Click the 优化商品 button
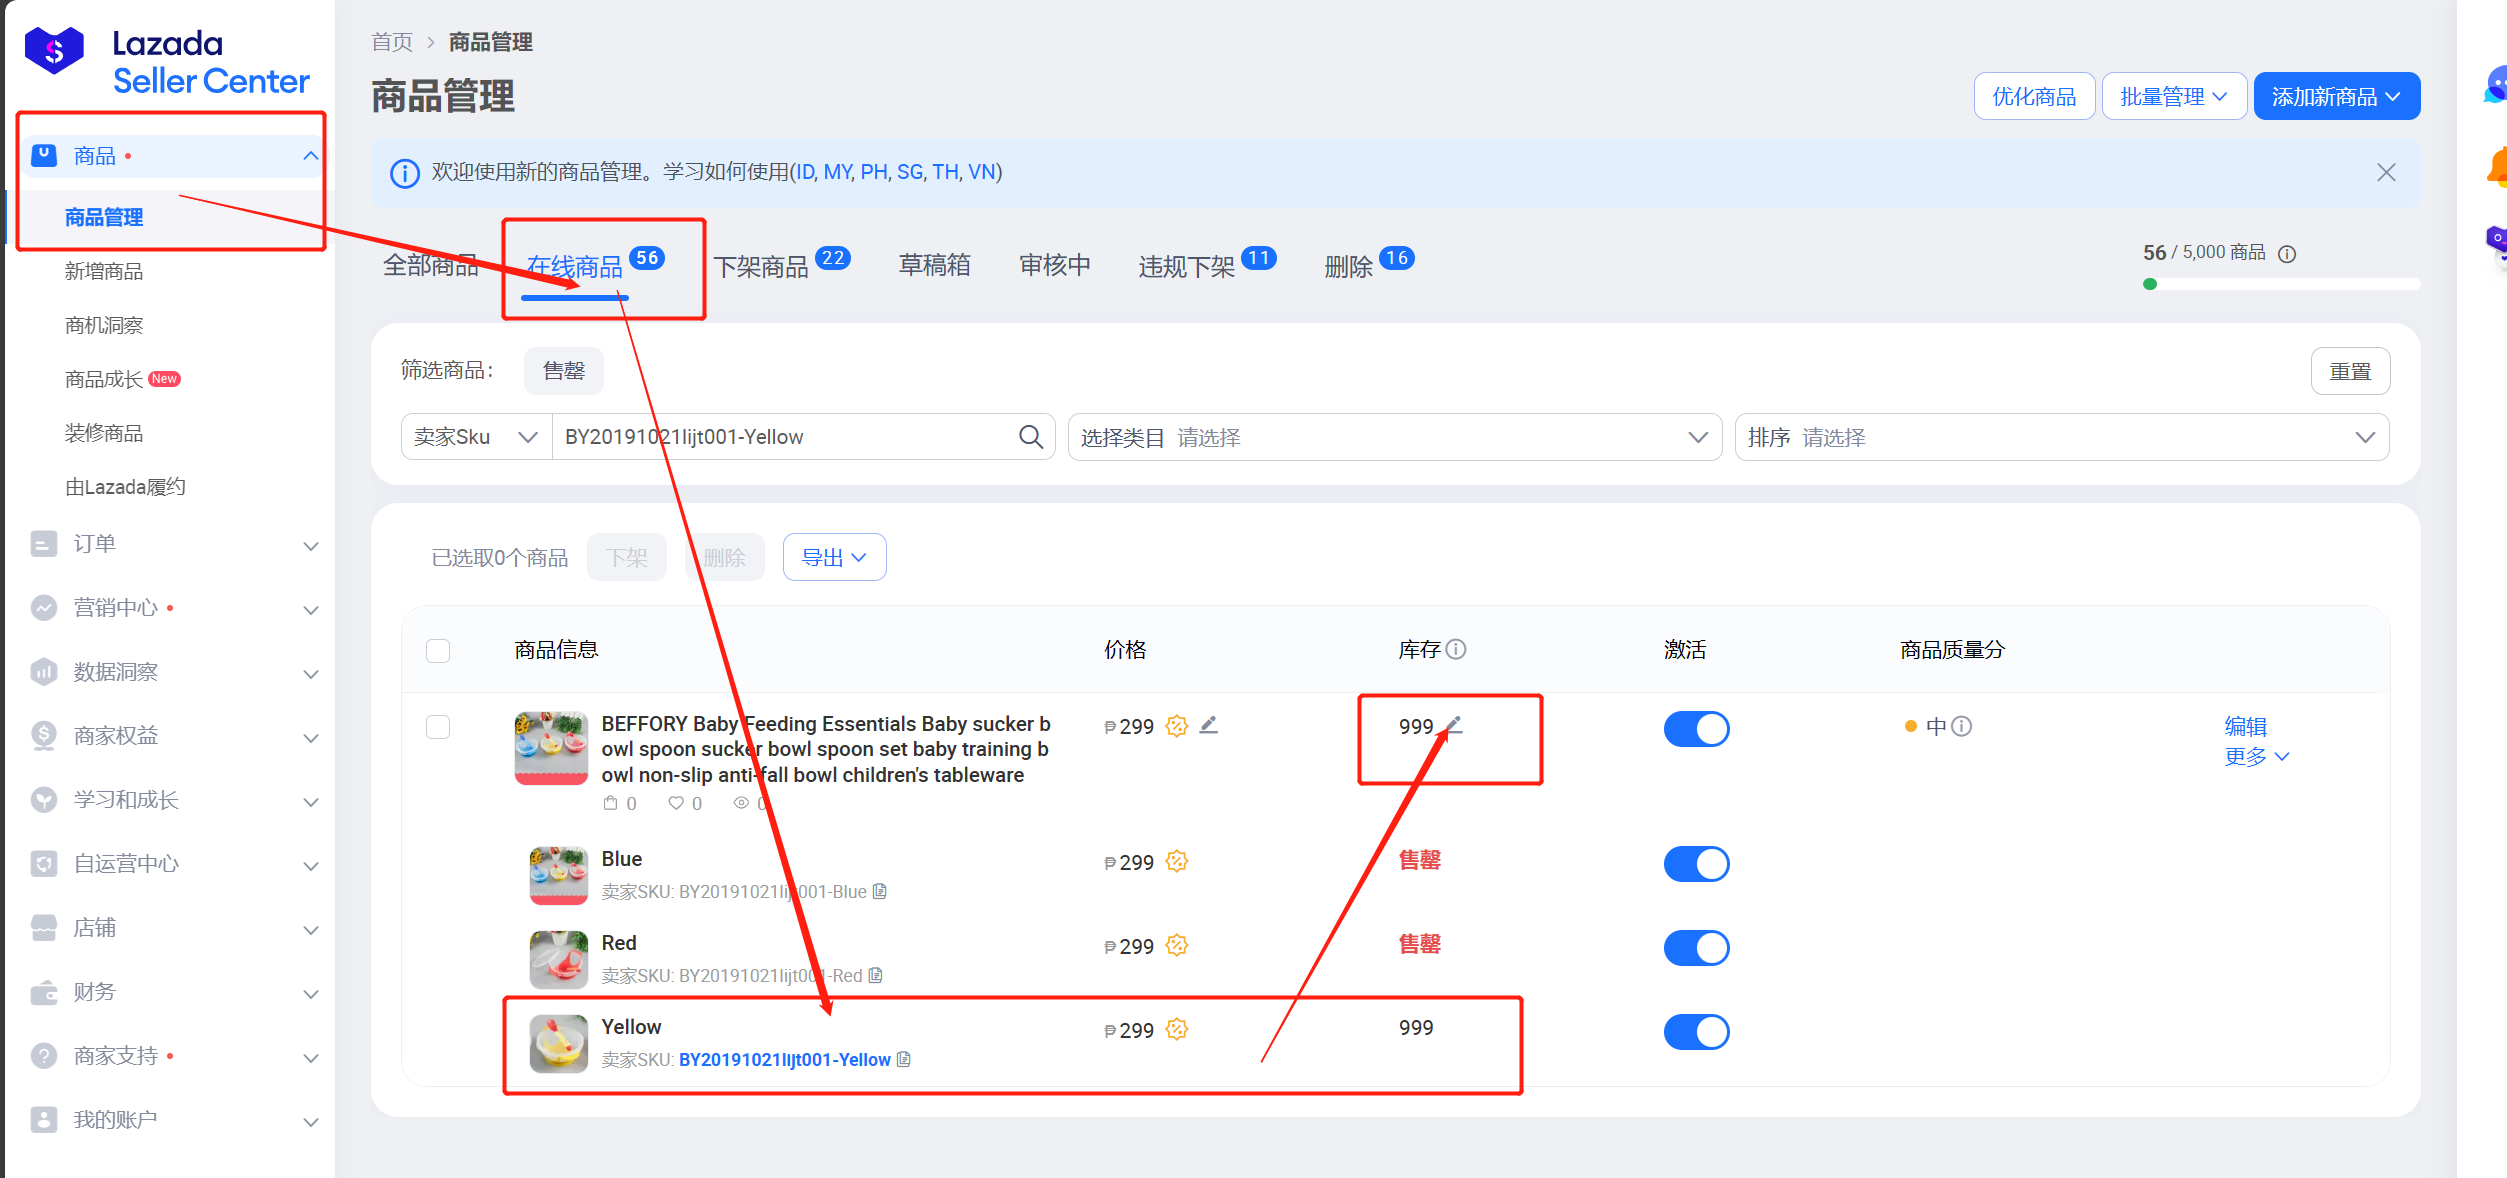This screenshot has height=1178, width=2507. coord(2034,96)
